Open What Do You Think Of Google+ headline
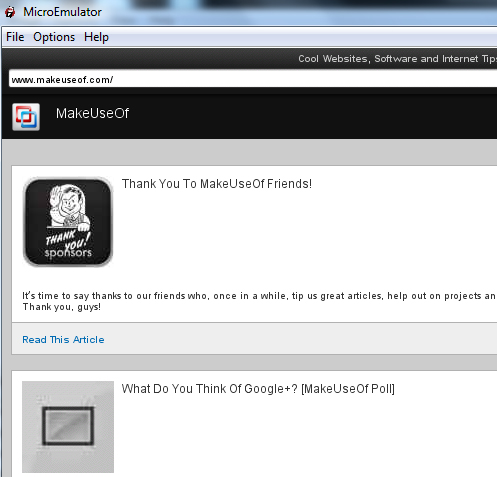497x477 pixels. tap(258, 389)
